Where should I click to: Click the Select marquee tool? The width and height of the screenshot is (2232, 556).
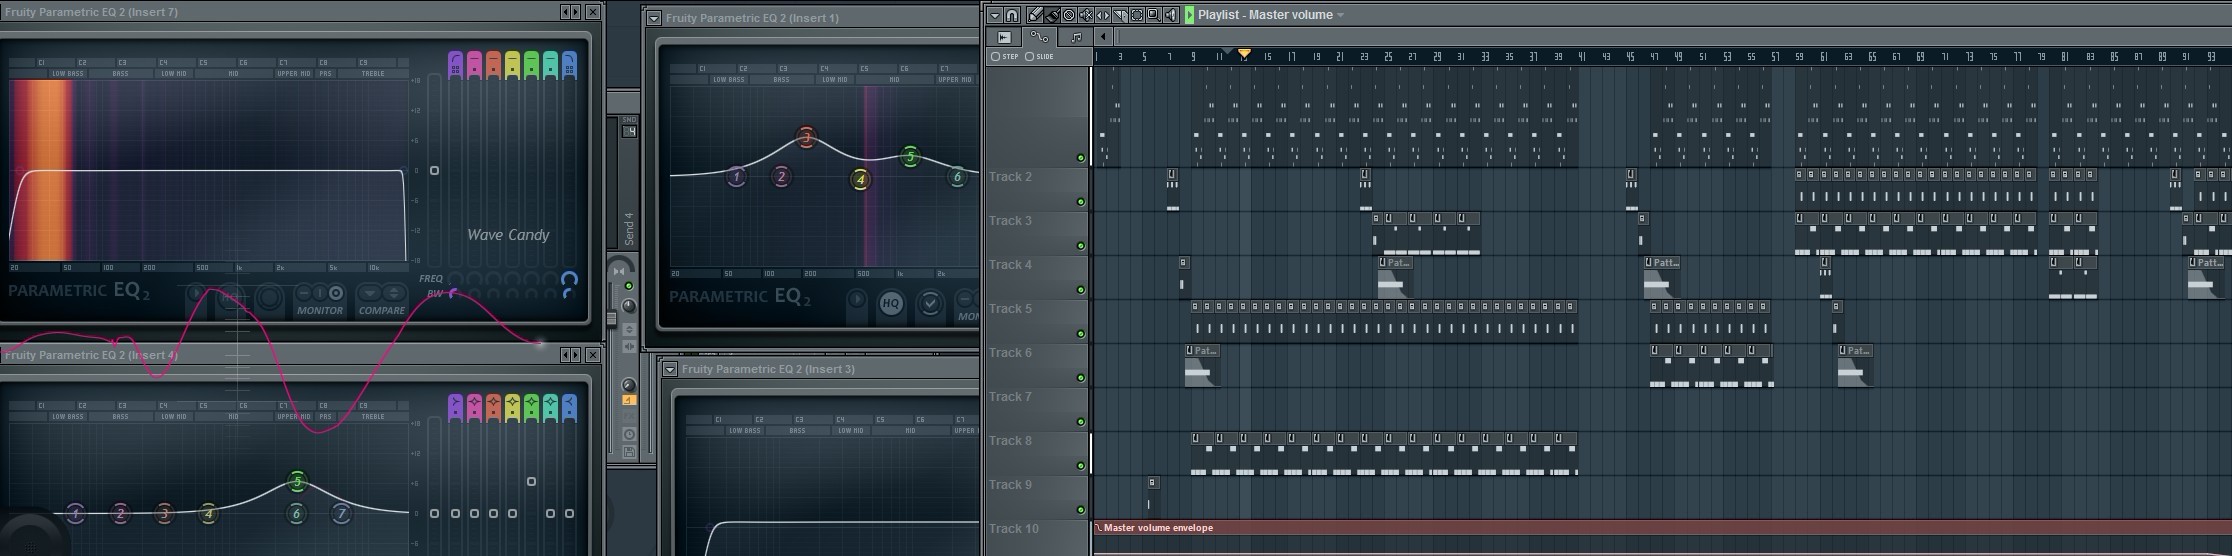coord(1137,15)
